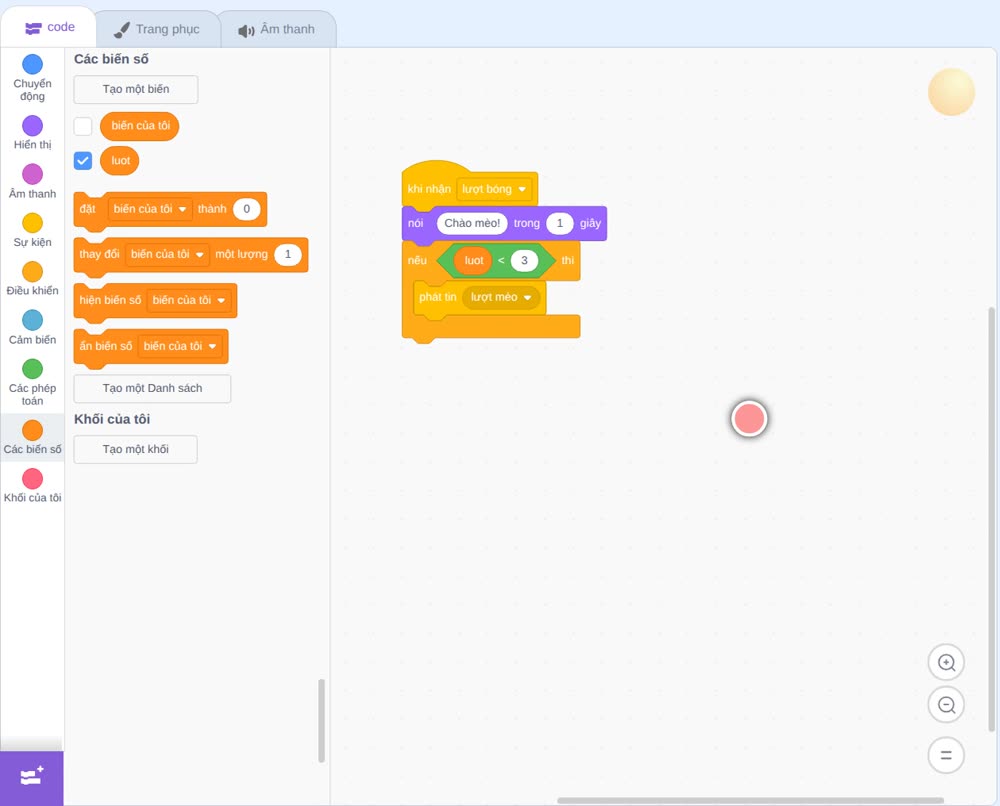1000x806 pixels.
Task: Select the Hiển thị category circle
Action: 33,126
